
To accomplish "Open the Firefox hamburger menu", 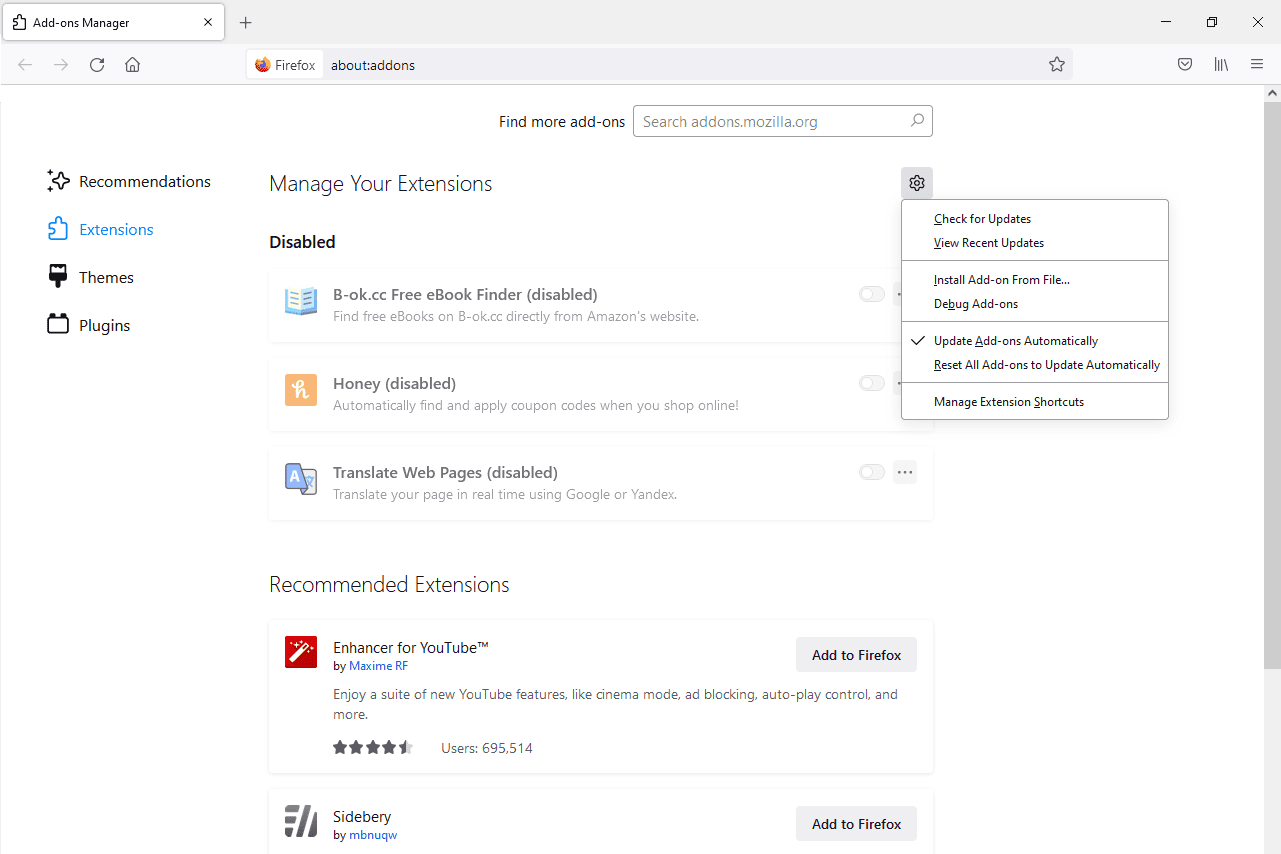I will pos(1257,65).
